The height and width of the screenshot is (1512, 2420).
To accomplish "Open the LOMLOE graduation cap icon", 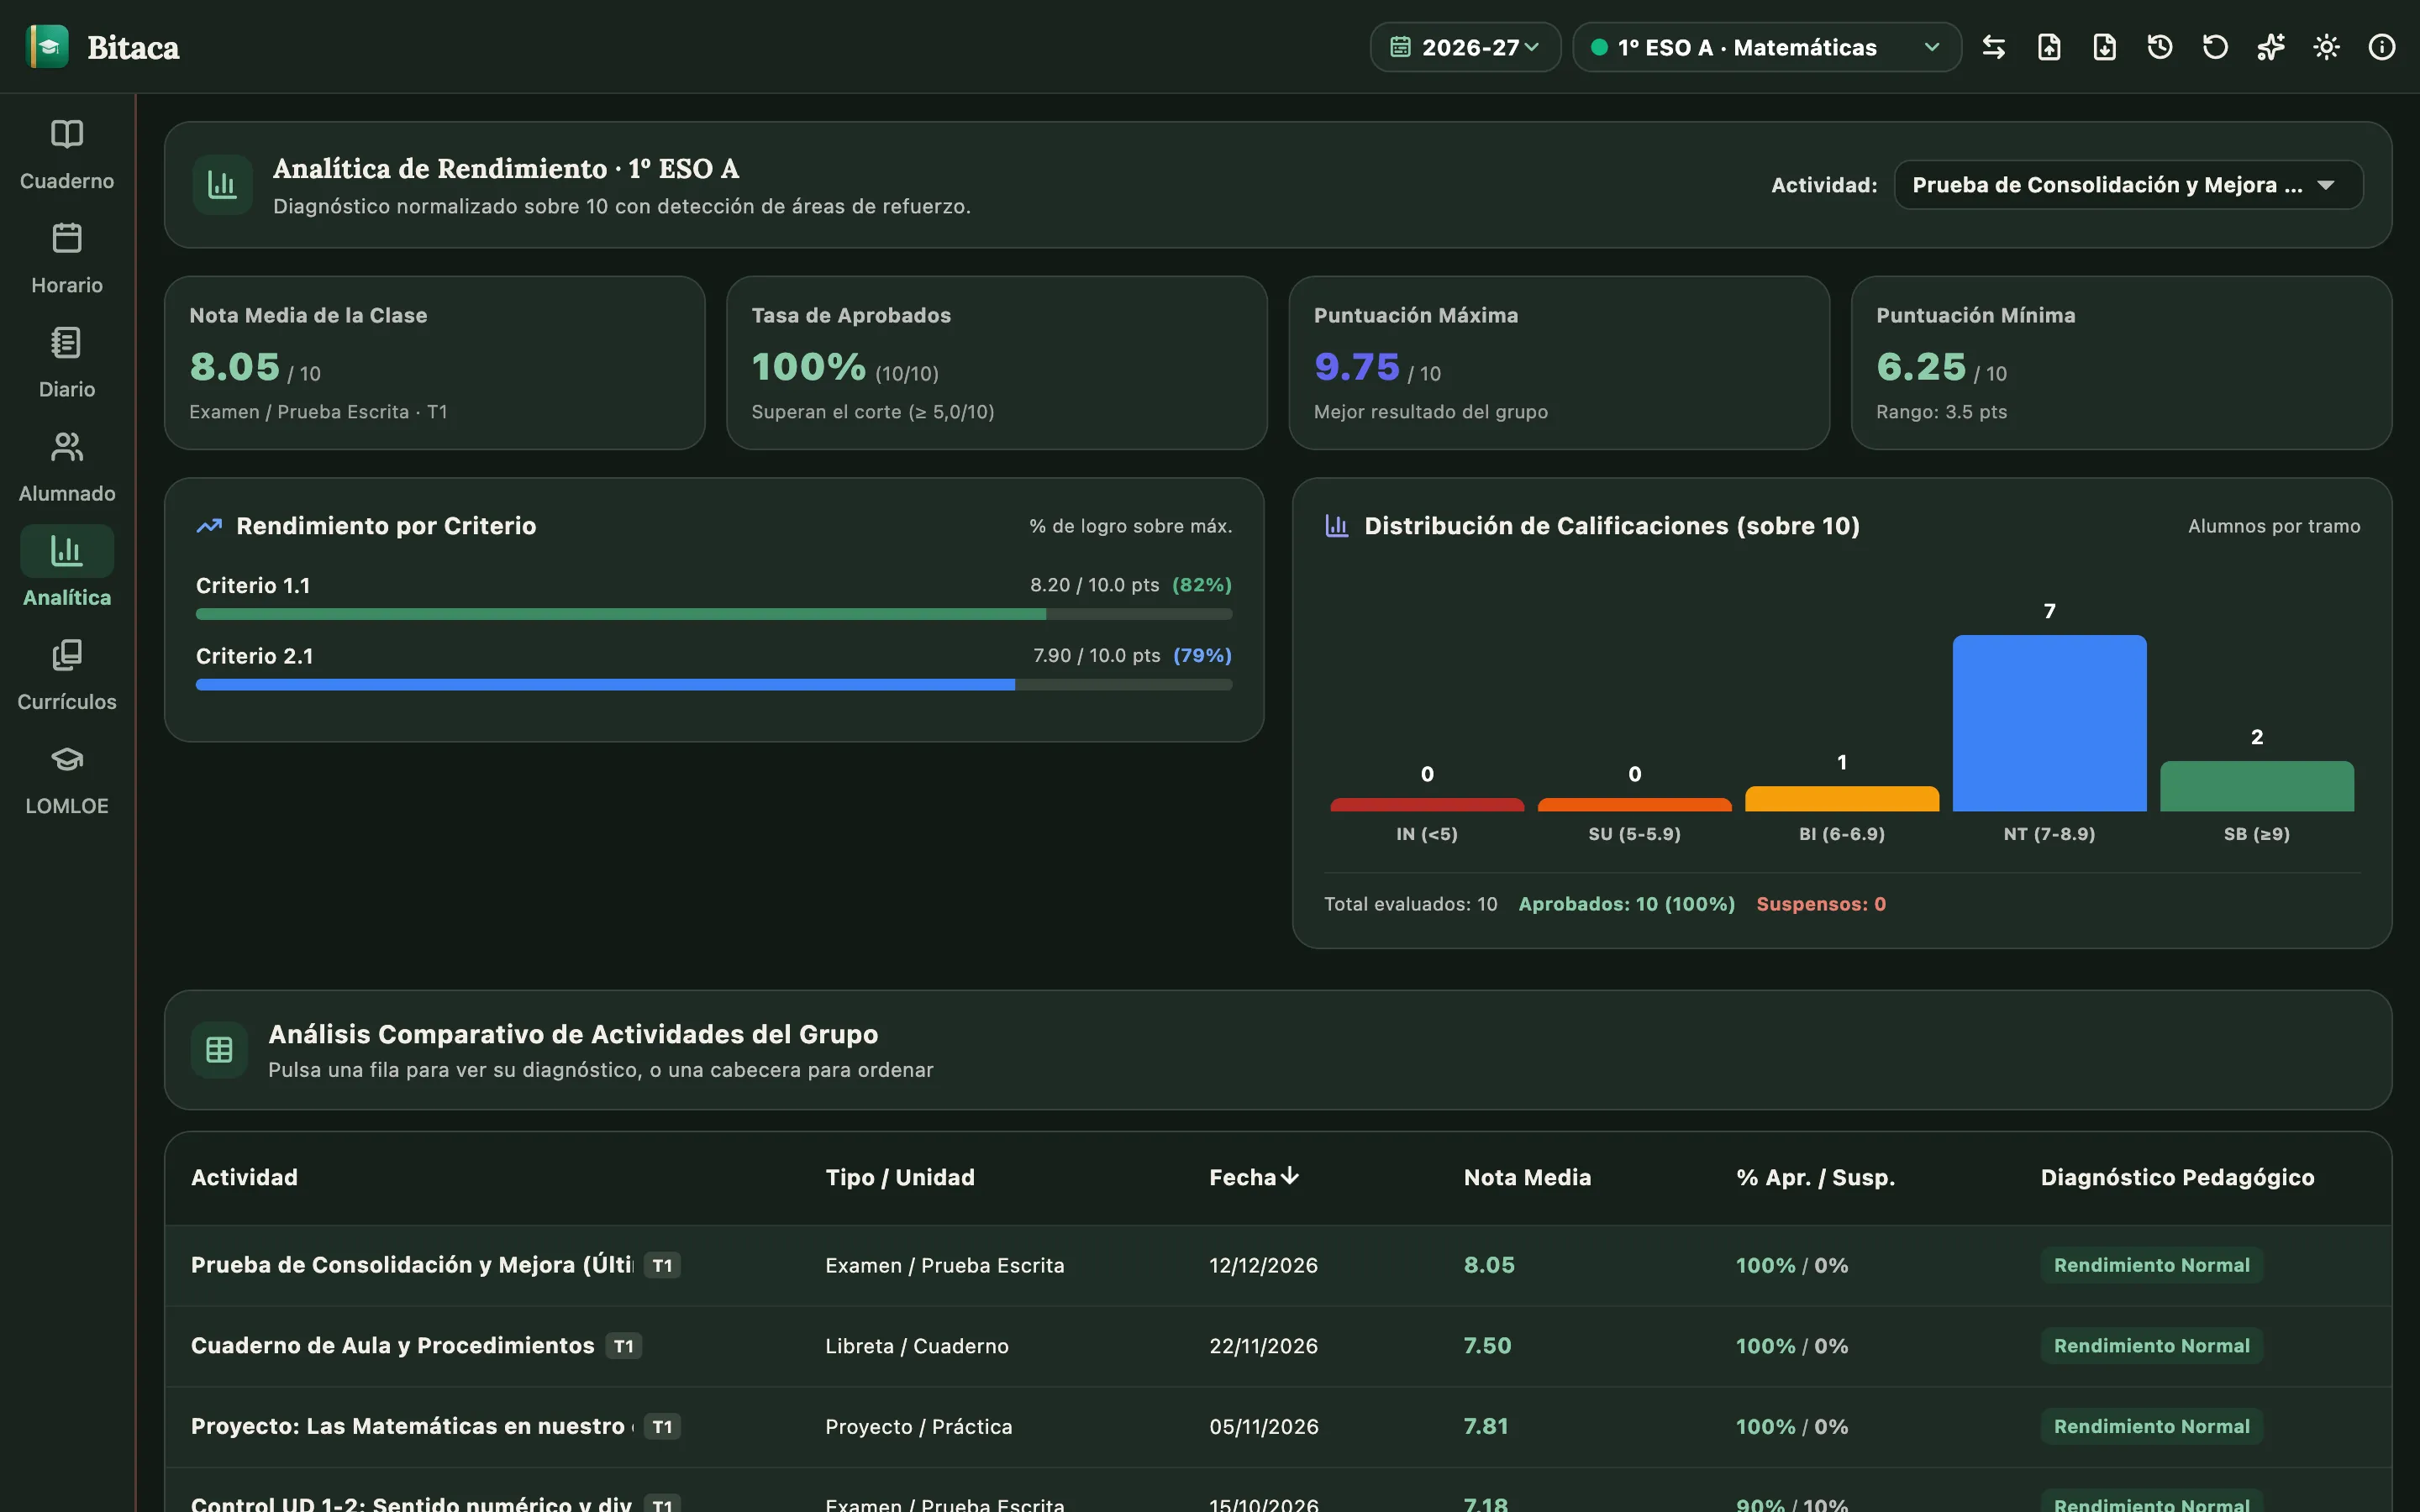I will 67,759.
